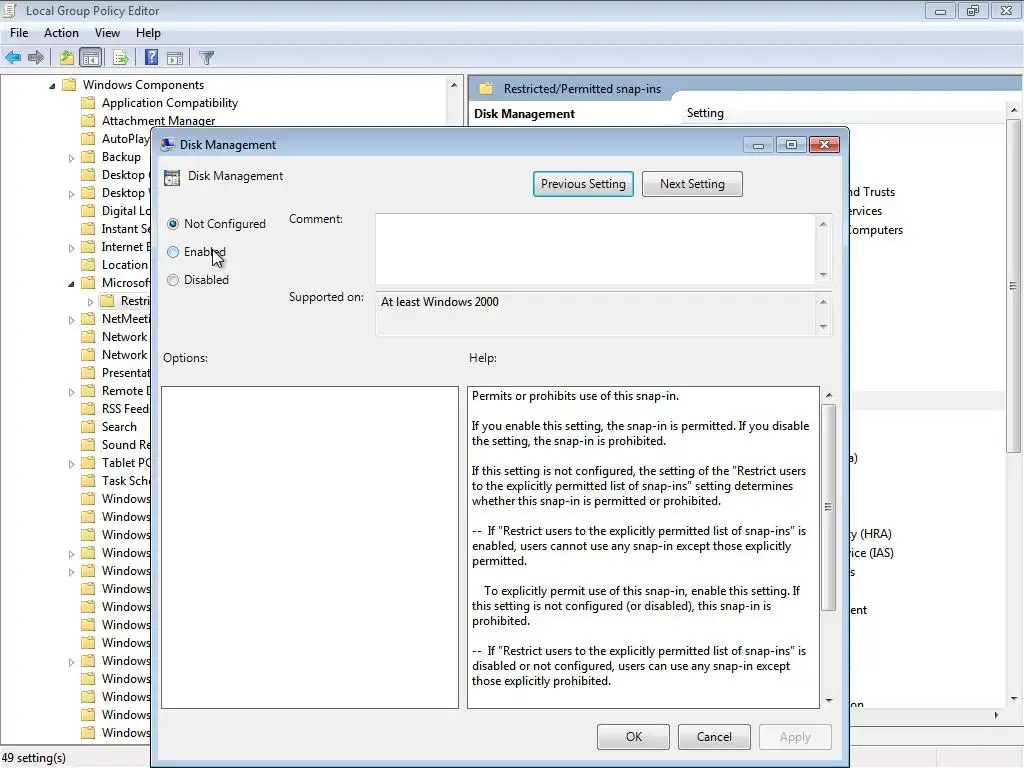Expand the Internet Explorer tree node
Viewport: 1024px width, 768px height.
(71, 248)
